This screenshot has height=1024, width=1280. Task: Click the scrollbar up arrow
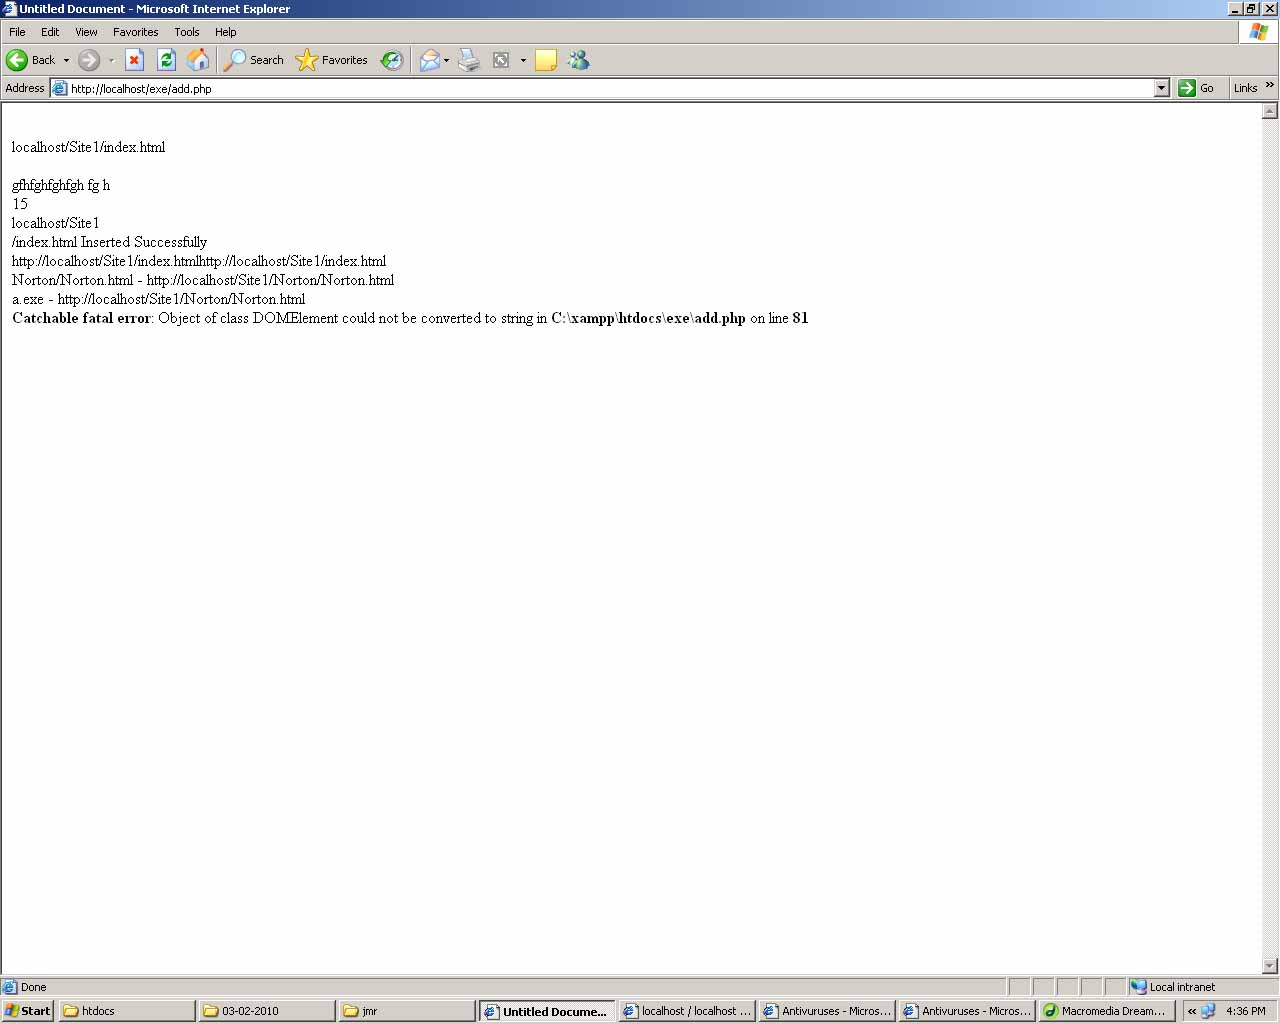coord(1270,111)
